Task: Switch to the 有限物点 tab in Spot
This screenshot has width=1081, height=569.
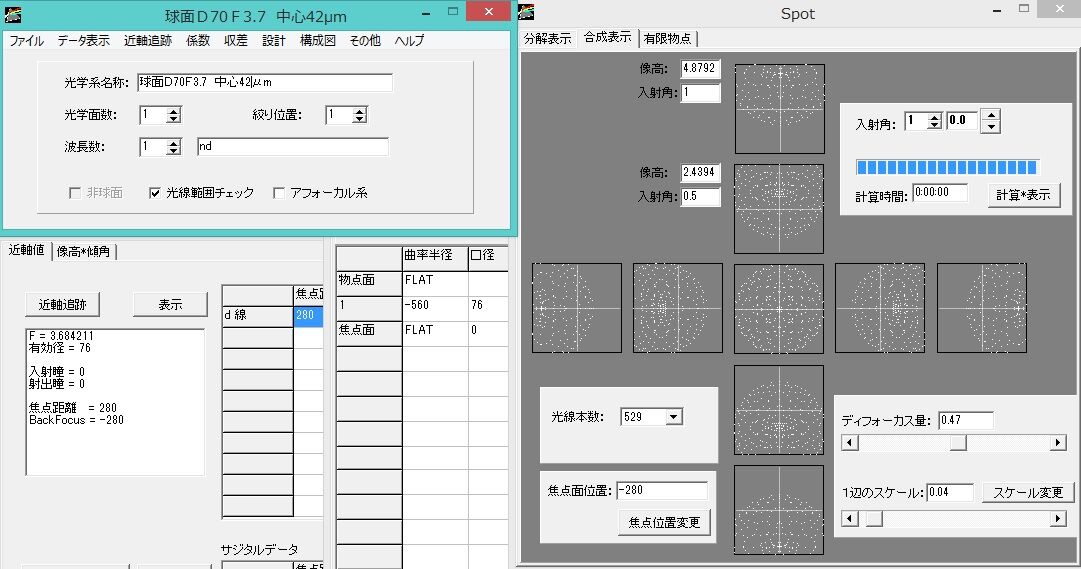Action: click(x=667, y=39)
